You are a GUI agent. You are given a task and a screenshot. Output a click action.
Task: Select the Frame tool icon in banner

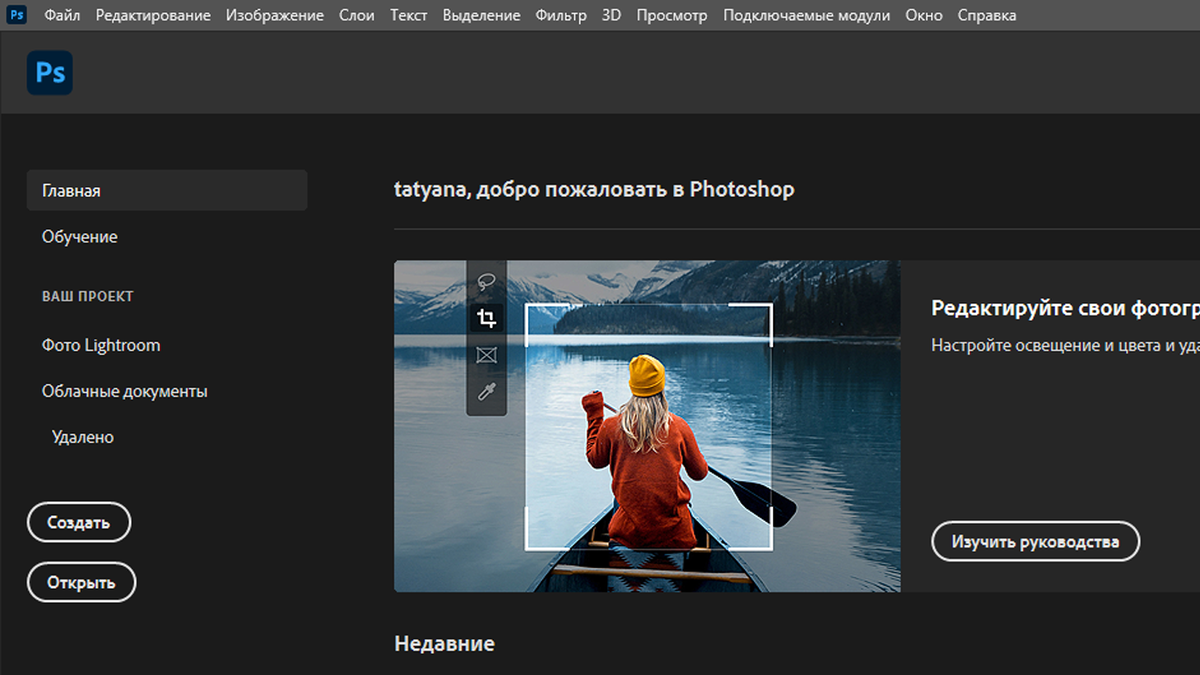(487, 355)
